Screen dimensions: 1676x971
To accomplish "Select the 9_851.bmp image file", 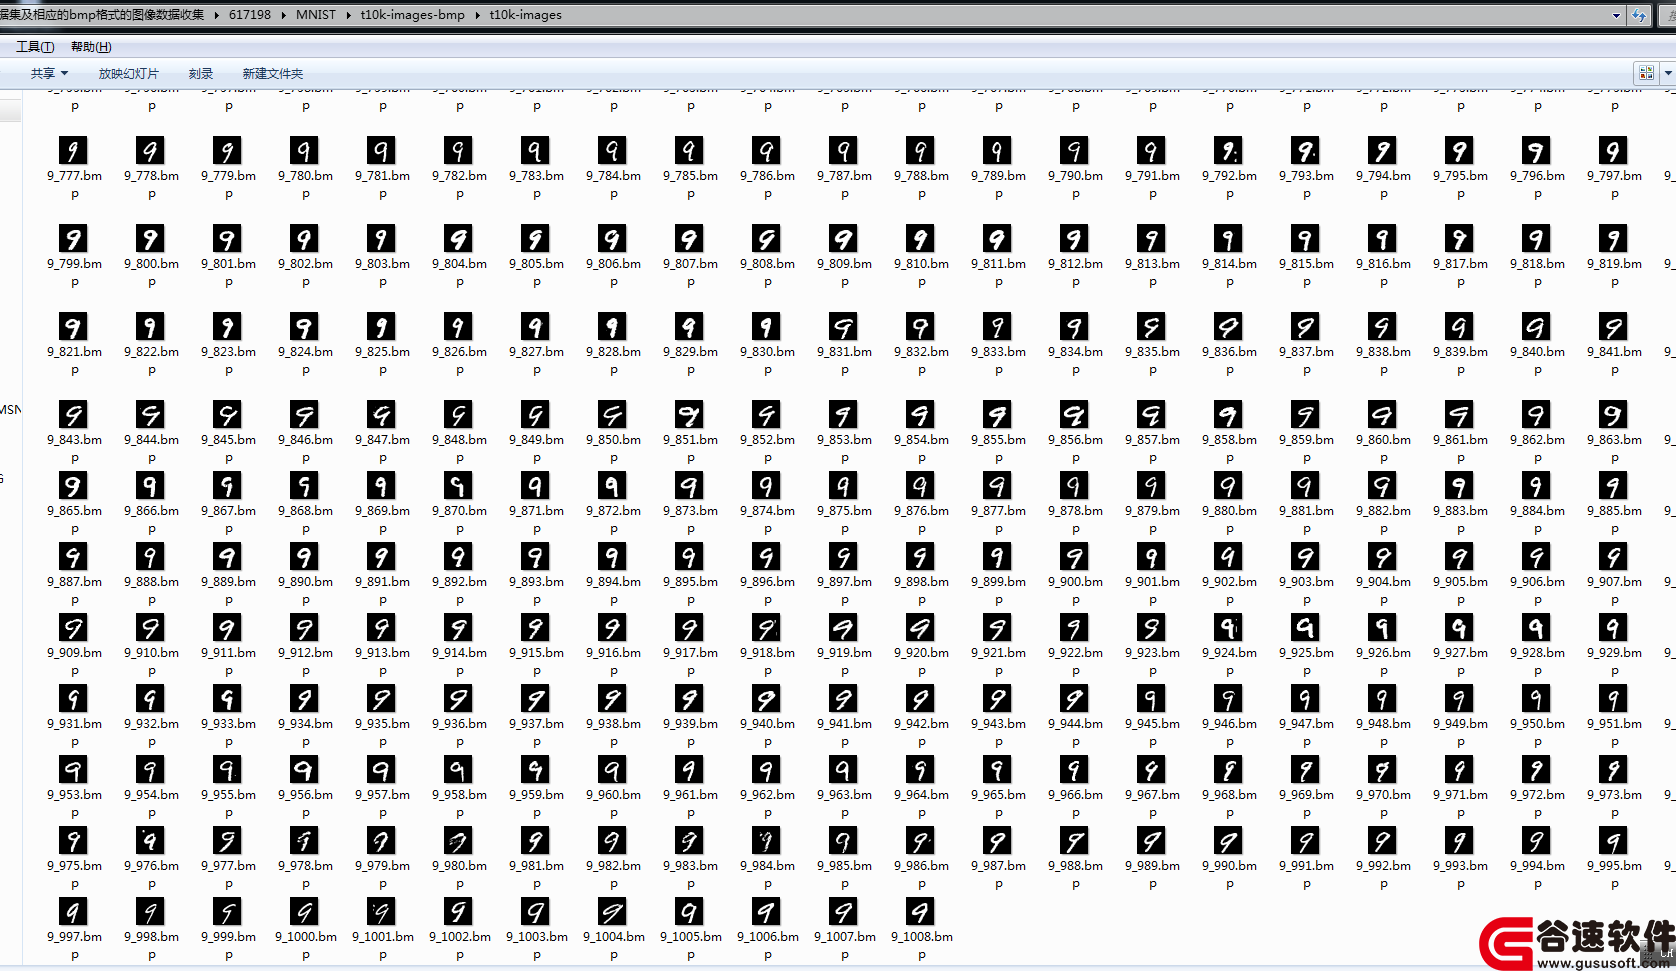I will point(690,430).
